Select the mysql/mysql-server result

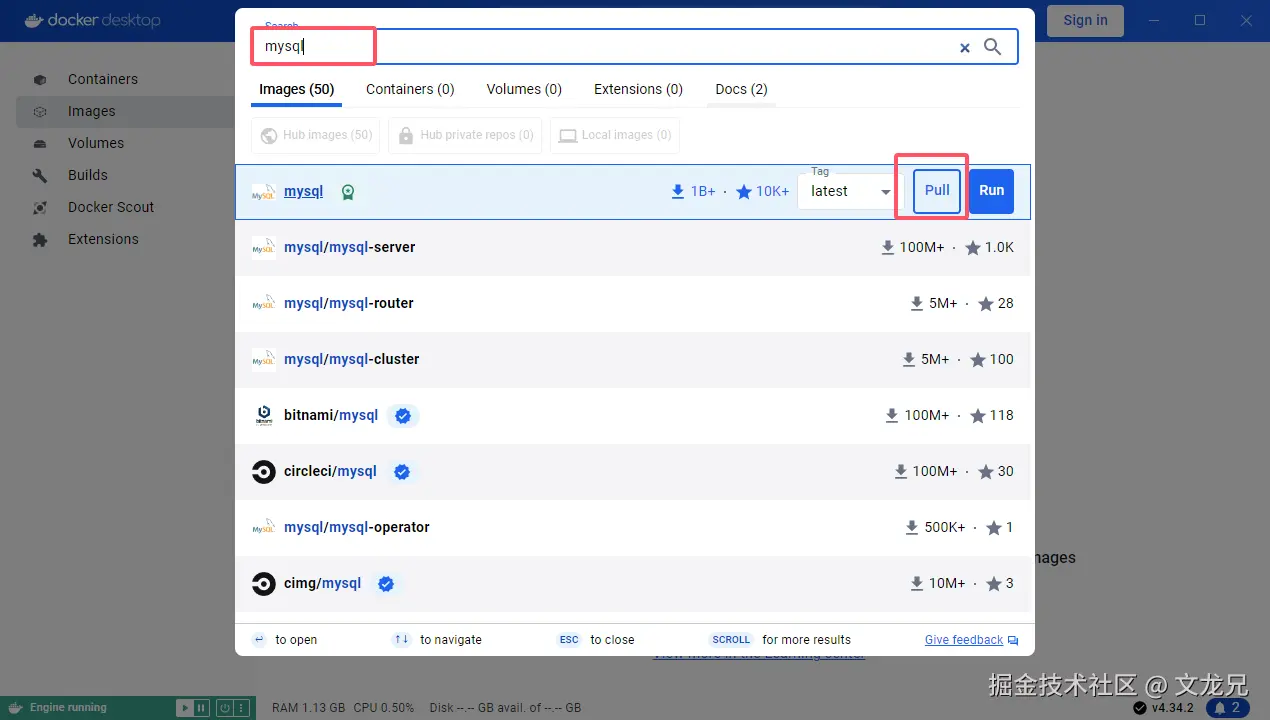pyautogui.click(x=633, y=247)
